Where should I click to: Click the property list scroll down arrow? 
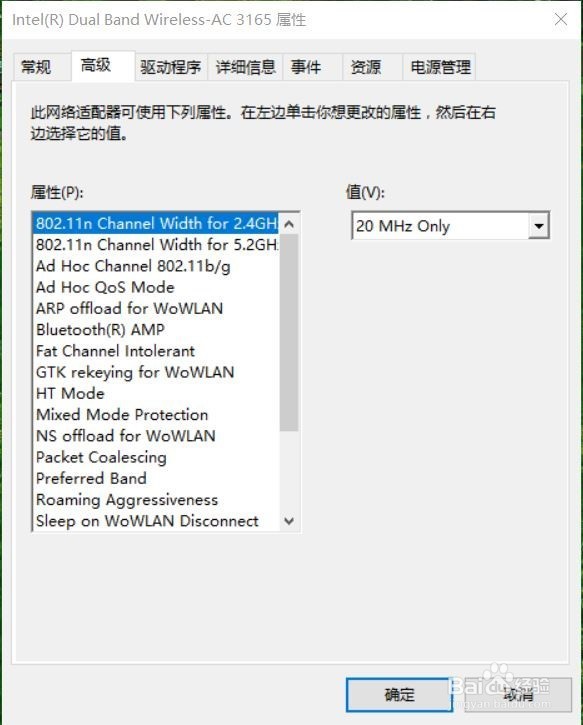tap(289, 521)
